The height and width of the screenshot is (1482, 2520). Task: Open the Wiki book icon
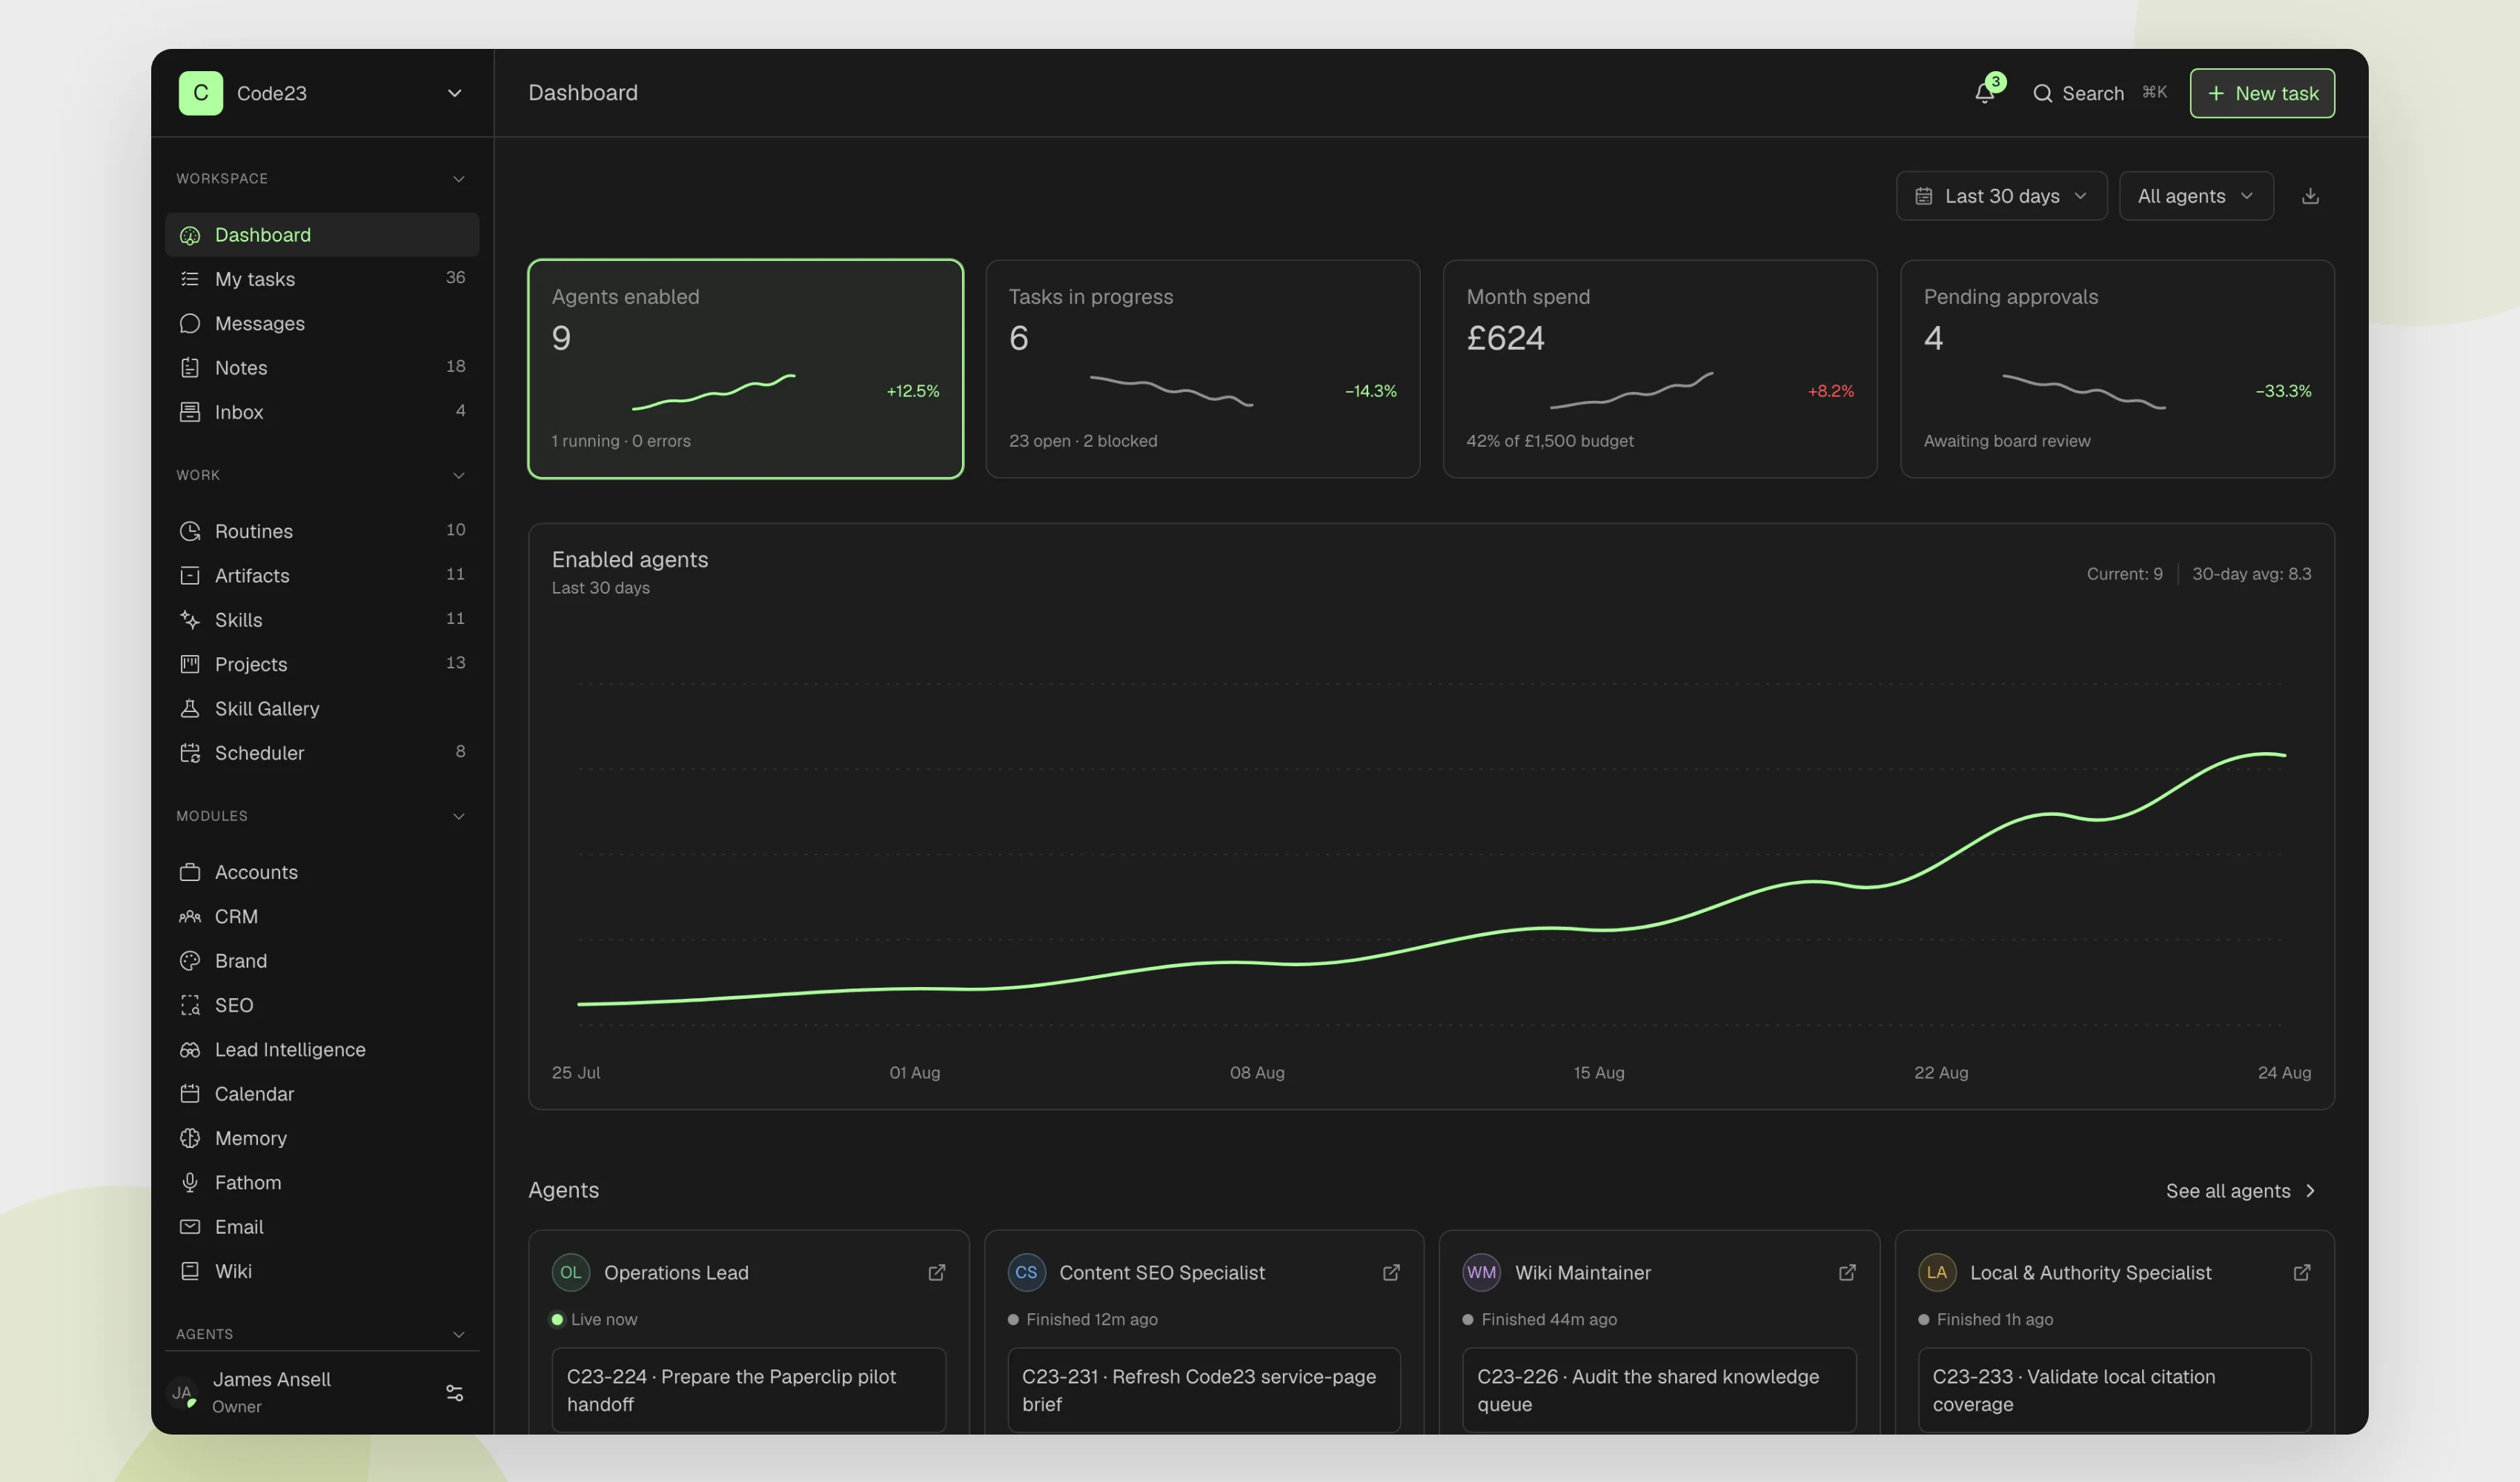pyautogui.click(x=190, y=1271)
